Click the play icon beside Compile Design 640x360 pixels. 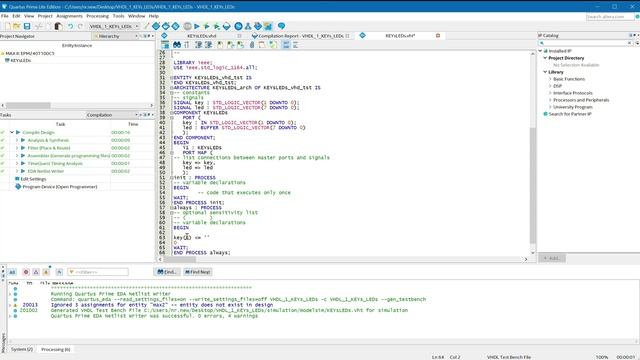click(x=18, y=132)
